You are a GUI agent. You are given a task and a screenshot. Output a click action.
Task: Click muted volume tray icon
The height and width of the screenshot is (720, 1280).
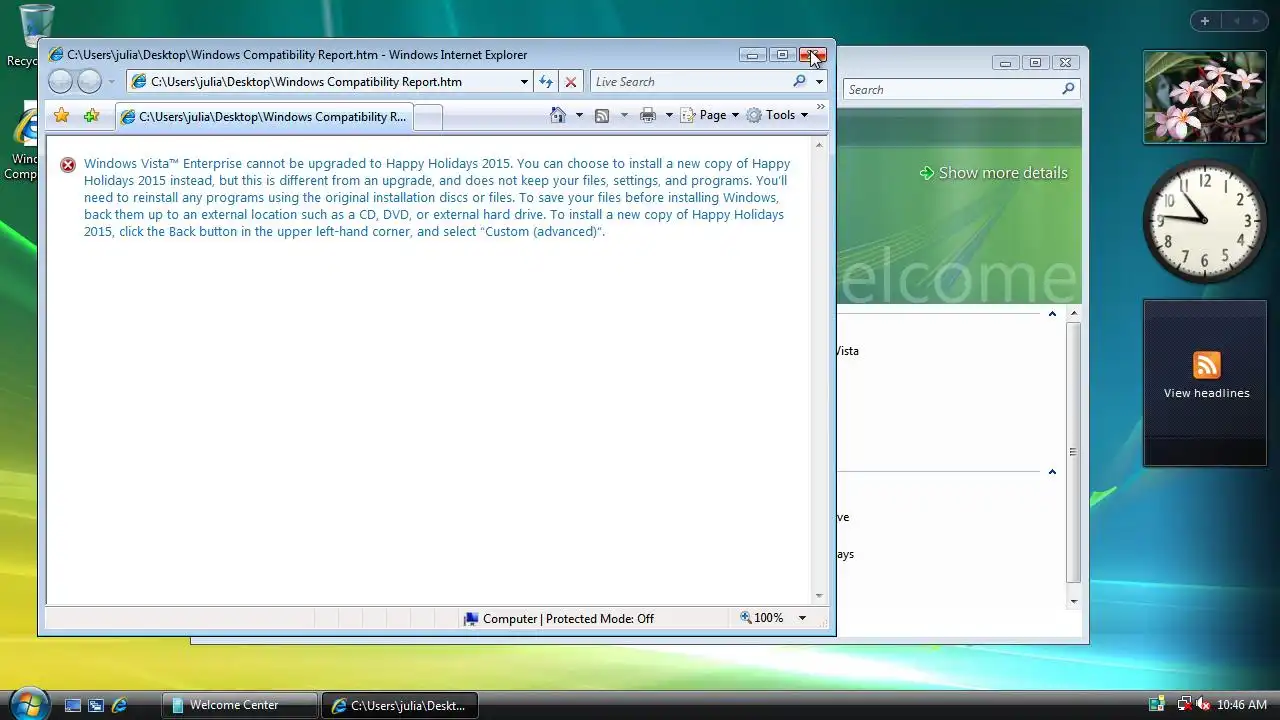click(x=1203, y=705)
